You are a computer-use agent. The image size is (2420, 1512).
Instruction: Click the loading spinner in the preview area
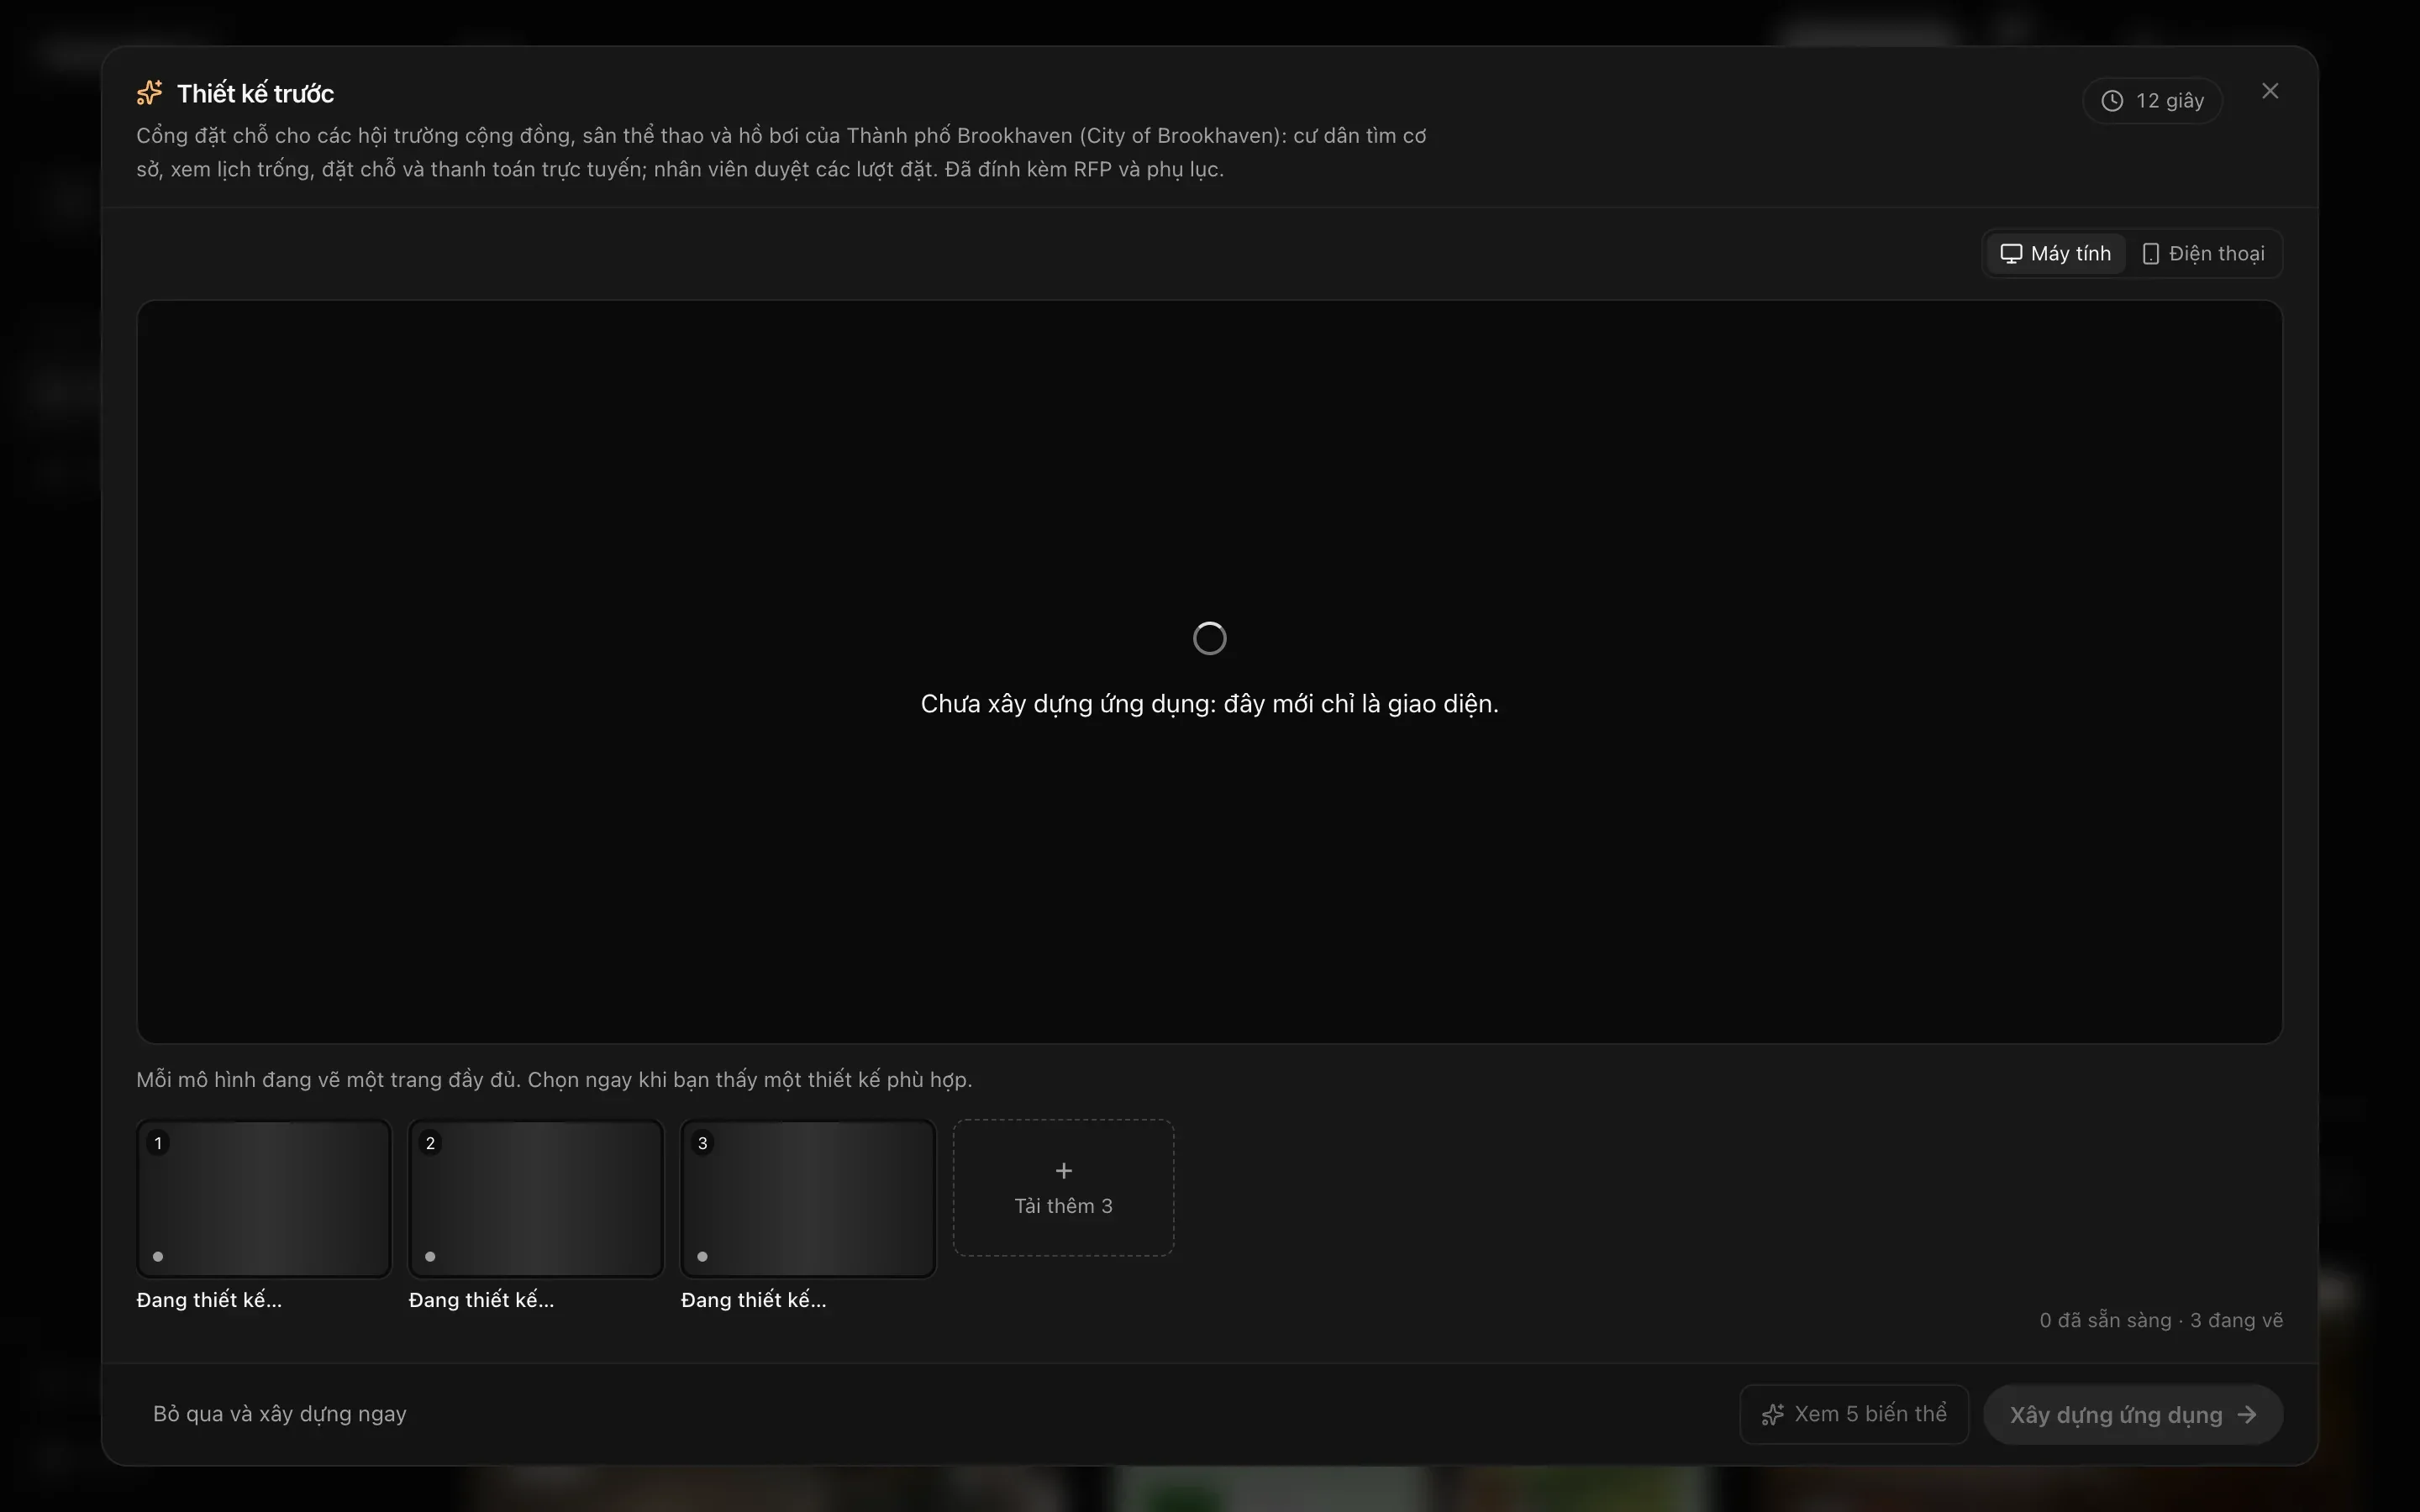coord(1210,638)
